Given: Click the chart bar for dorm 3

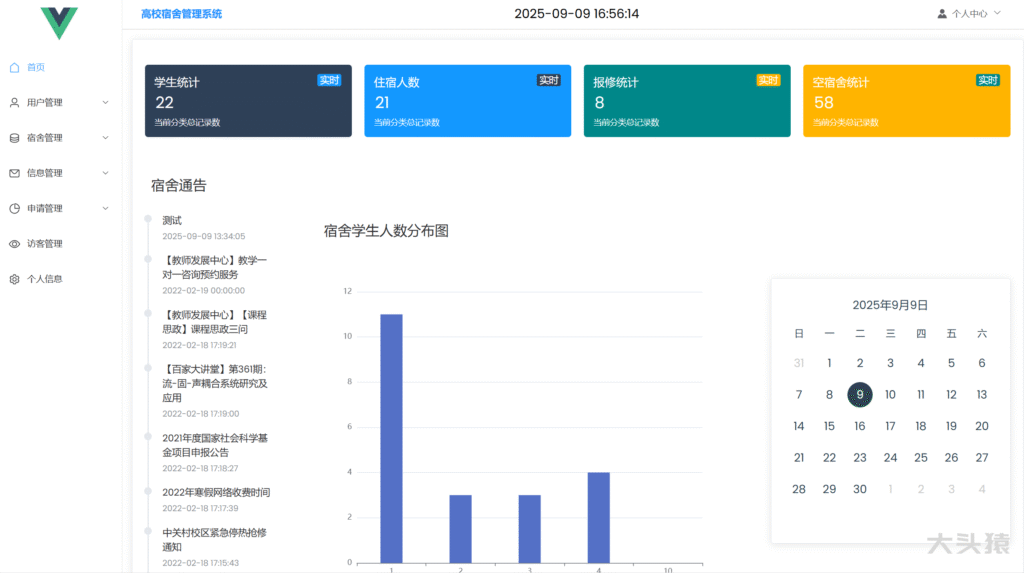Looking at the screenshot, I should [x=530, y=529].
